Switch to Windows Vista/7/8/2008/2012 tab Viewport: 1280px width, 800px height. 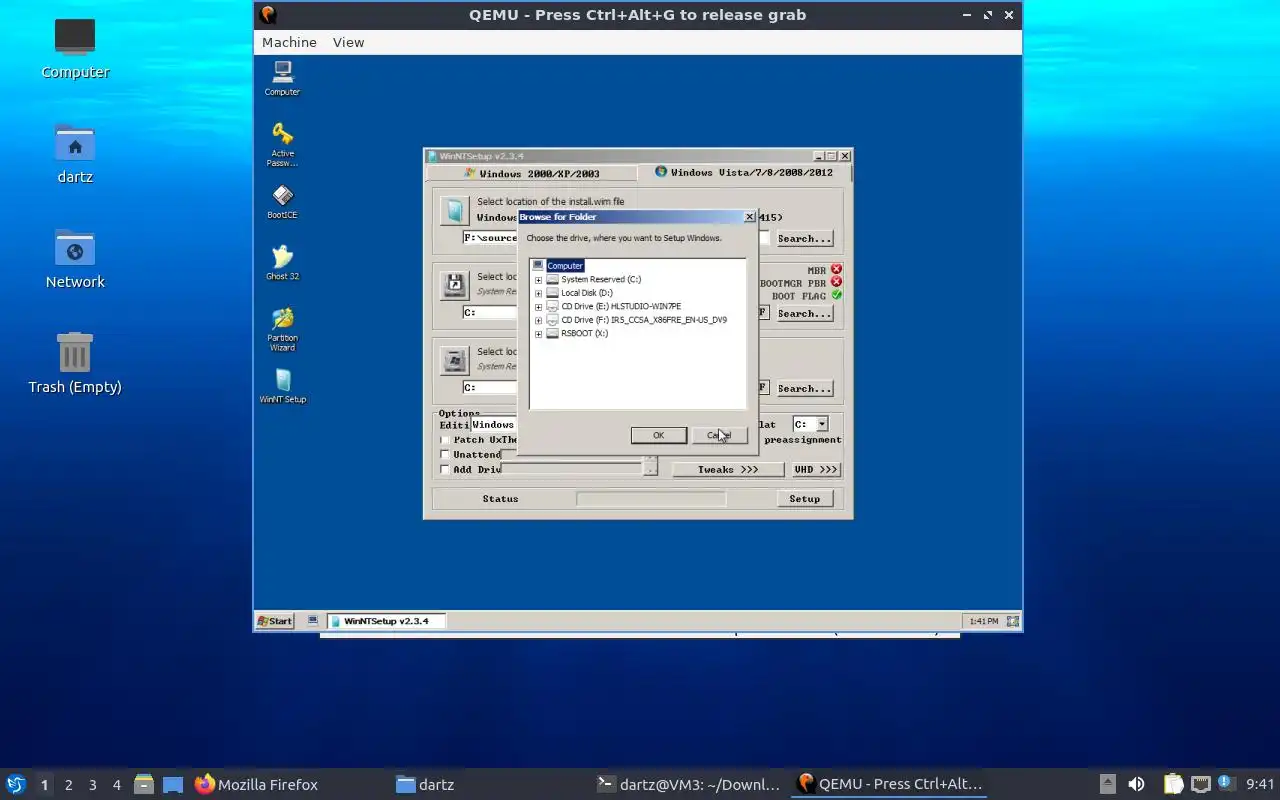pyautogui.click(x=743, y=172)
